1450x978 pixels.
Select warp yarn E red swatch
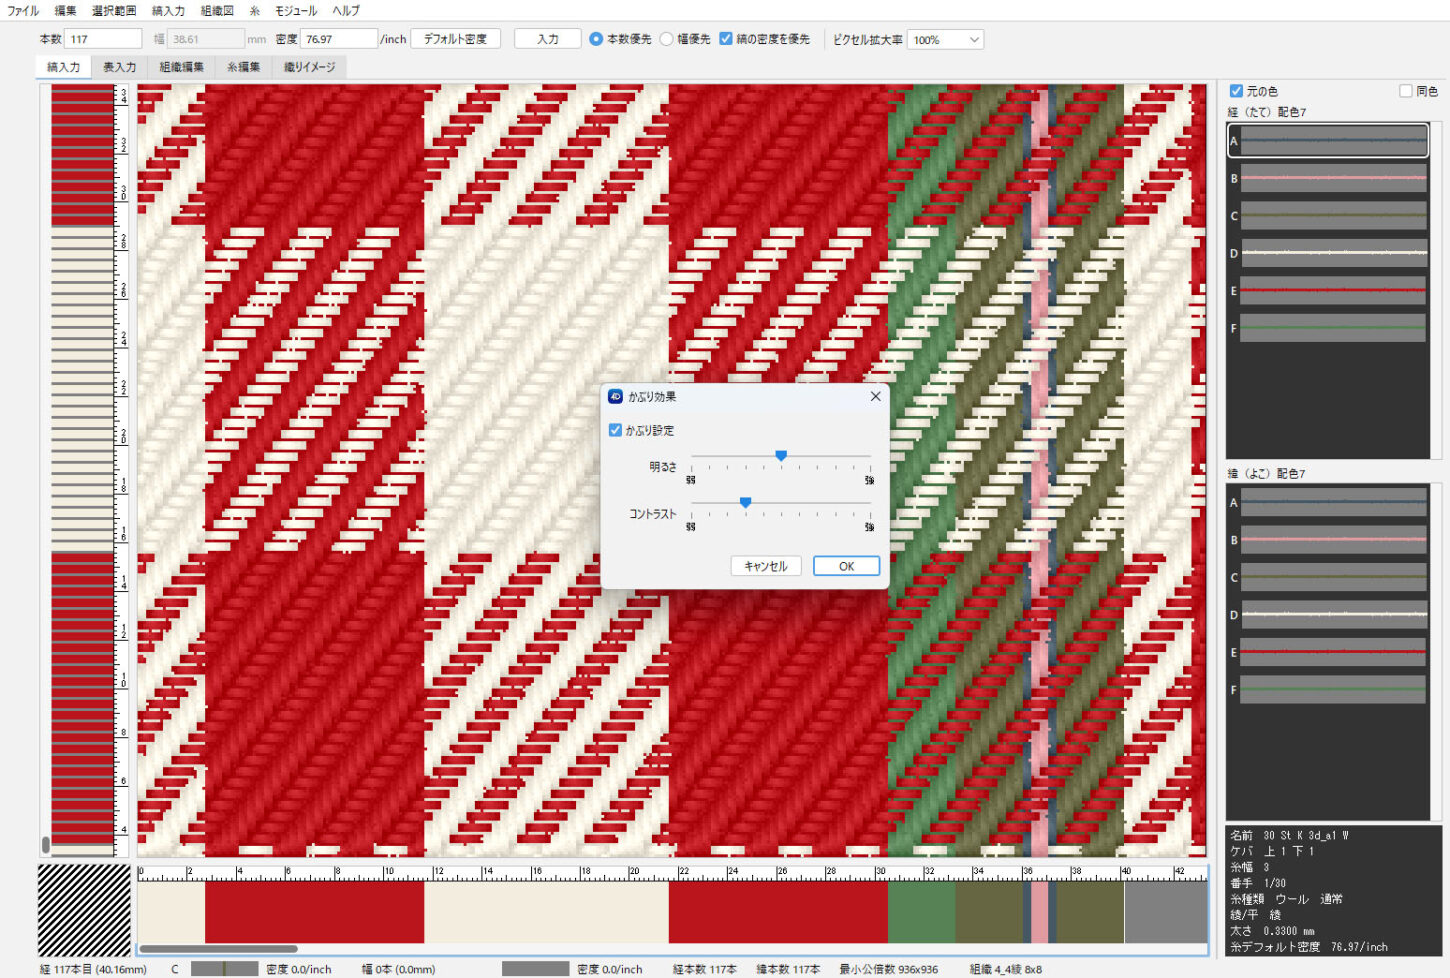[1332, 291]
